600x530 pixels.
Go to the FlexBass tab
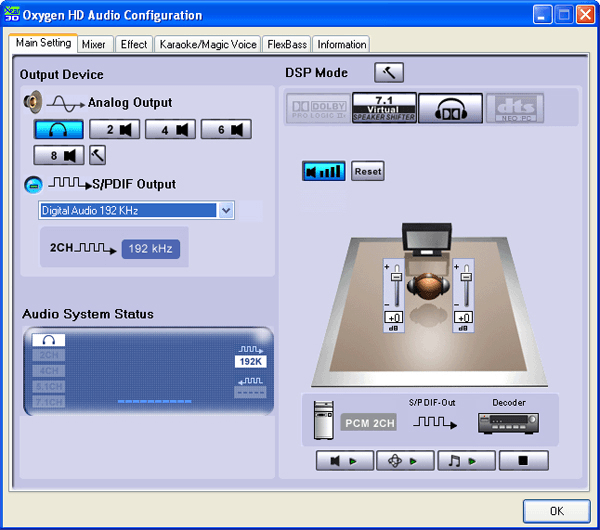tap(286, 44)
